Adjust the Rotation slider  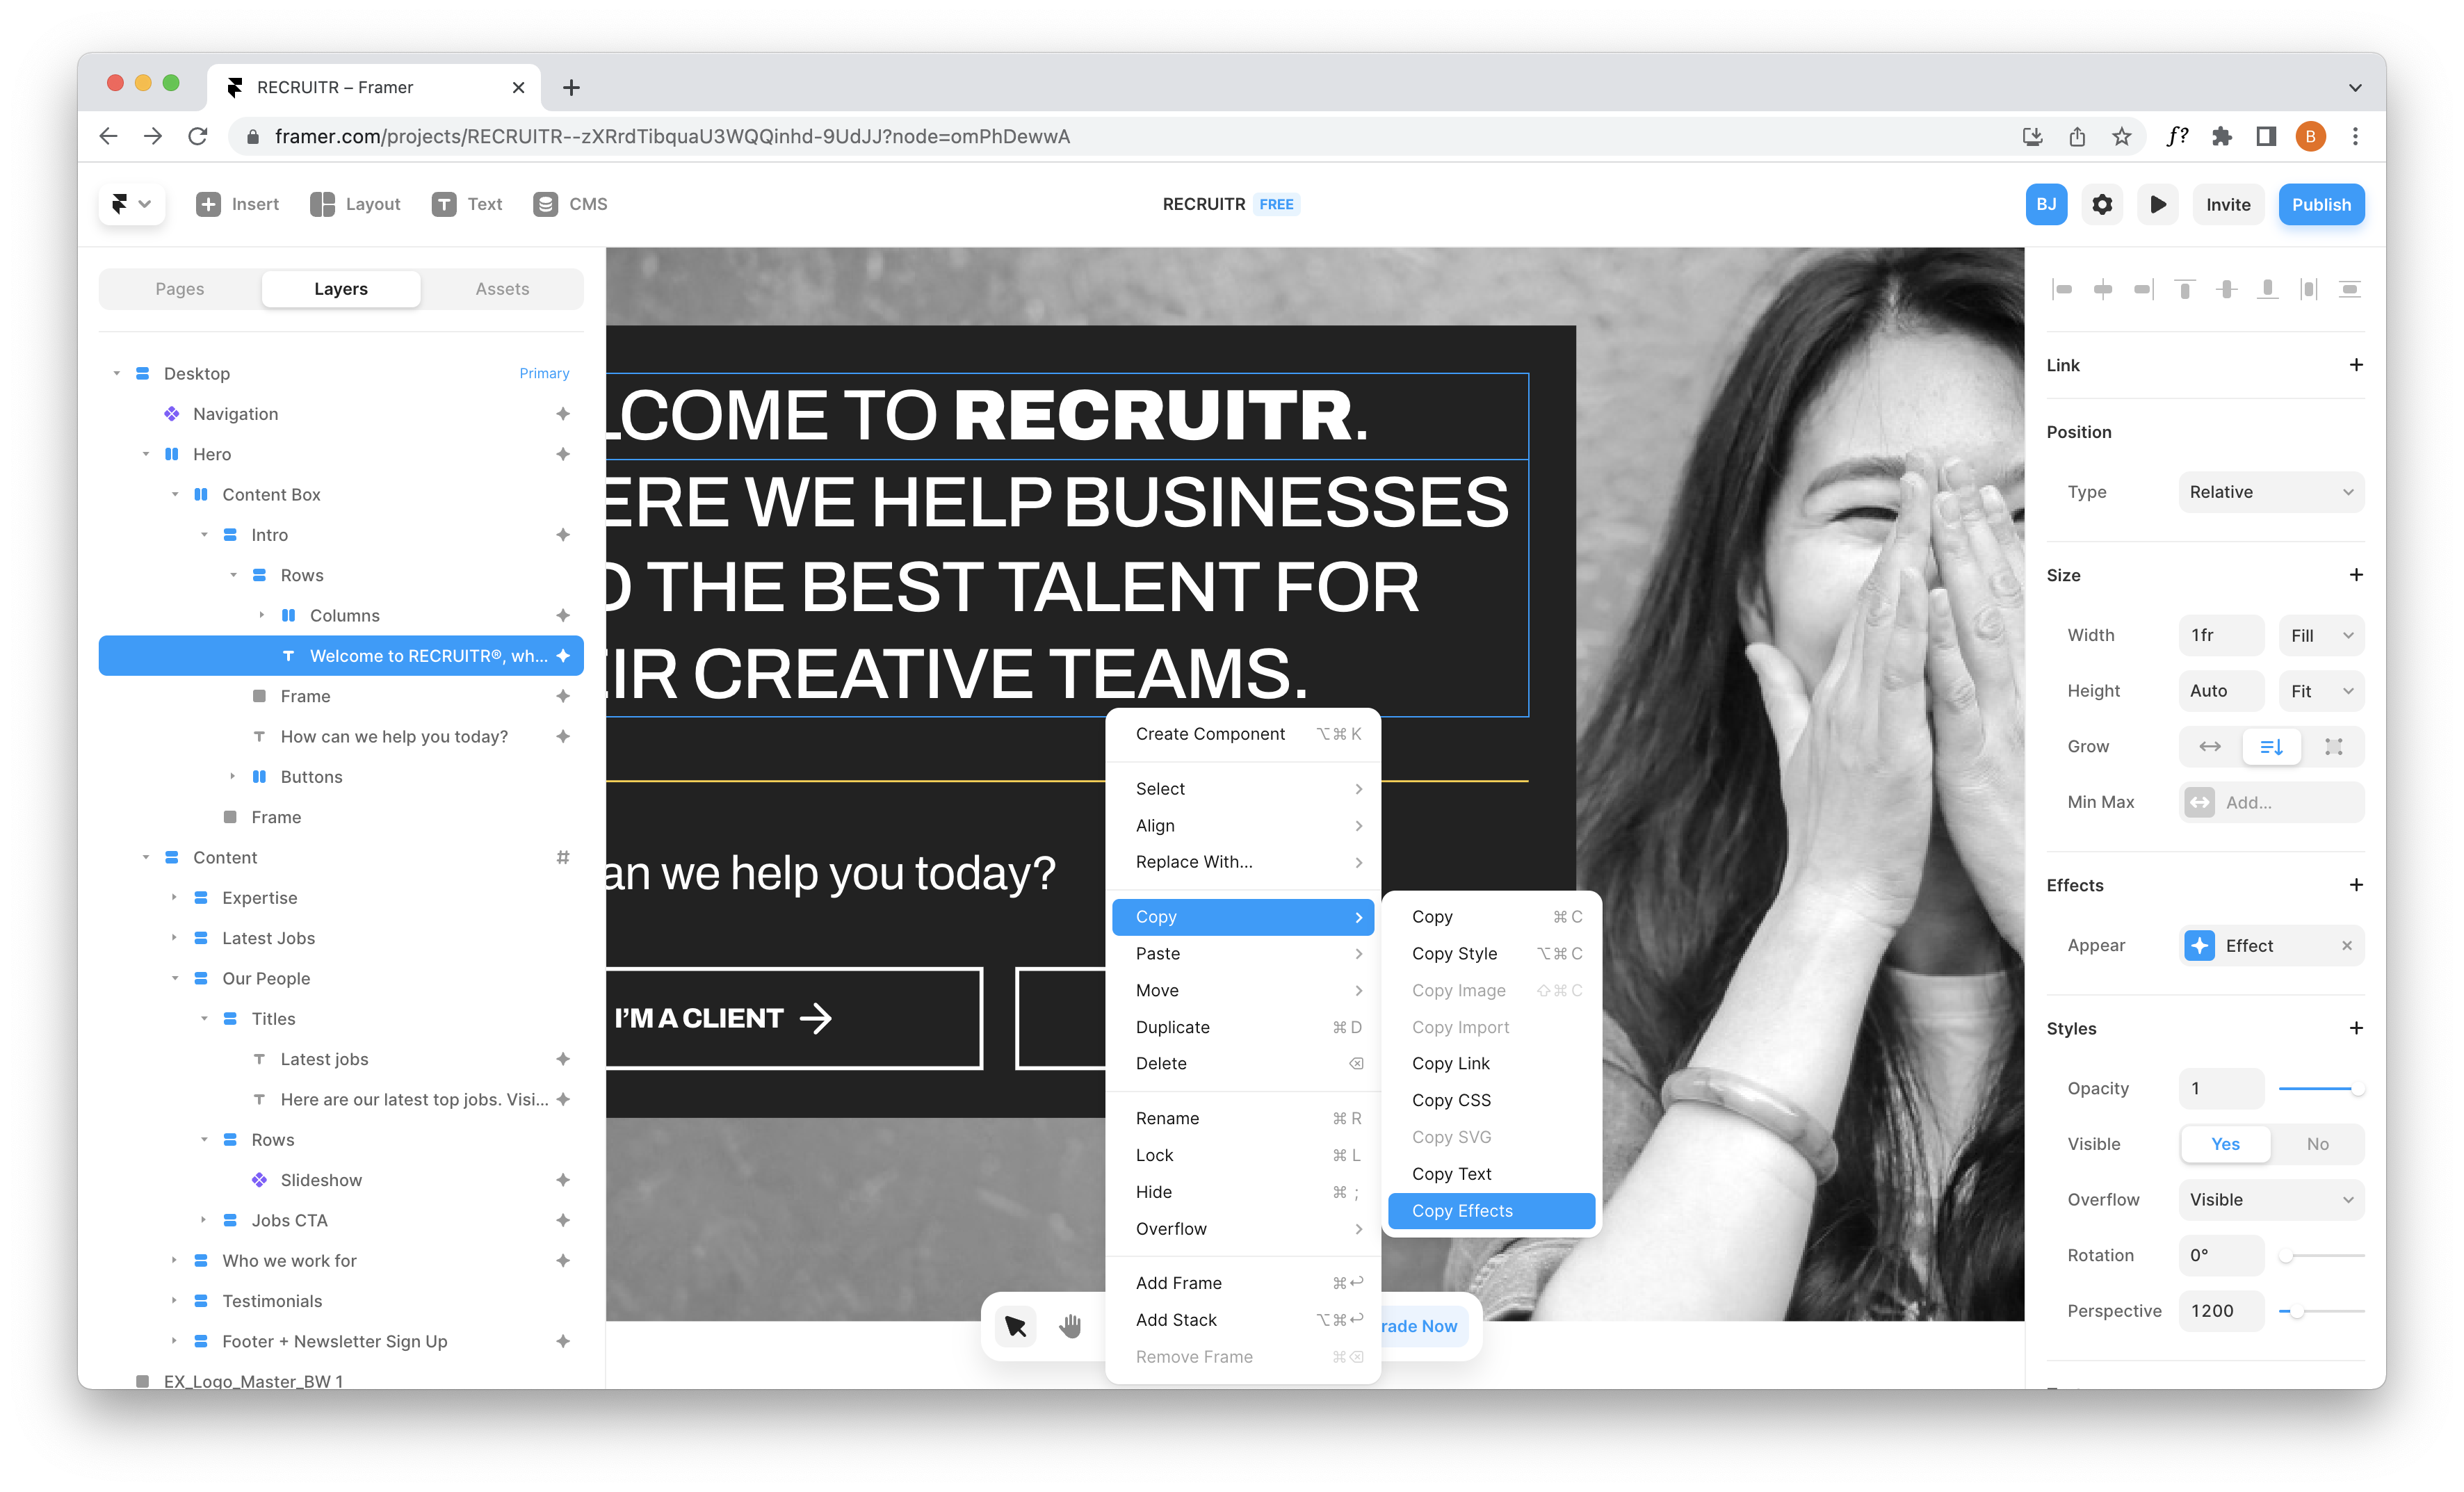point(2321,1255)
